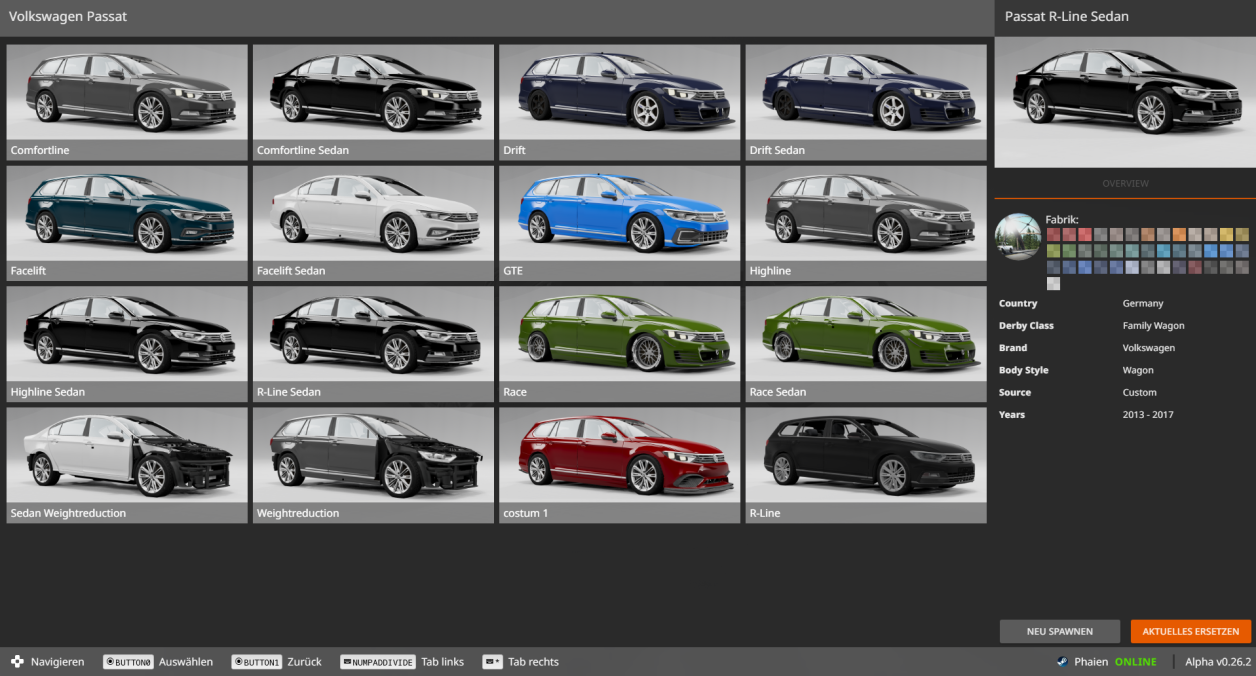Screen dimensions: 1256x676
Task: Select the red costum 1 configuration
Action: pos(620,465)
